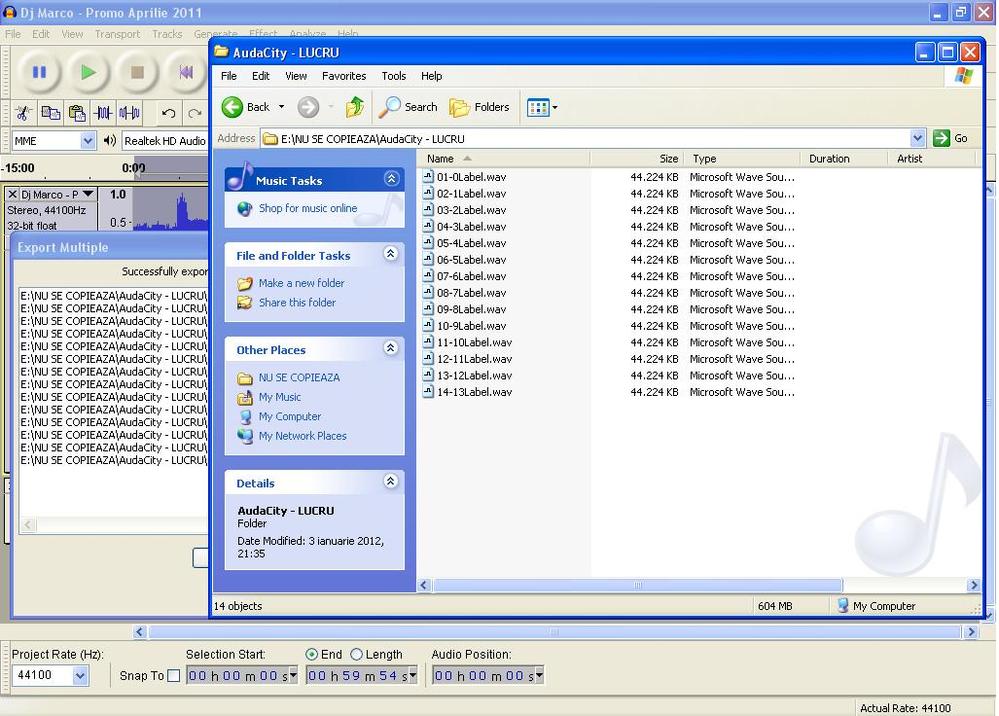Open Search in the Explorer toolbar
Viewport: 999px width, 716px height.
tap(408, 107)
